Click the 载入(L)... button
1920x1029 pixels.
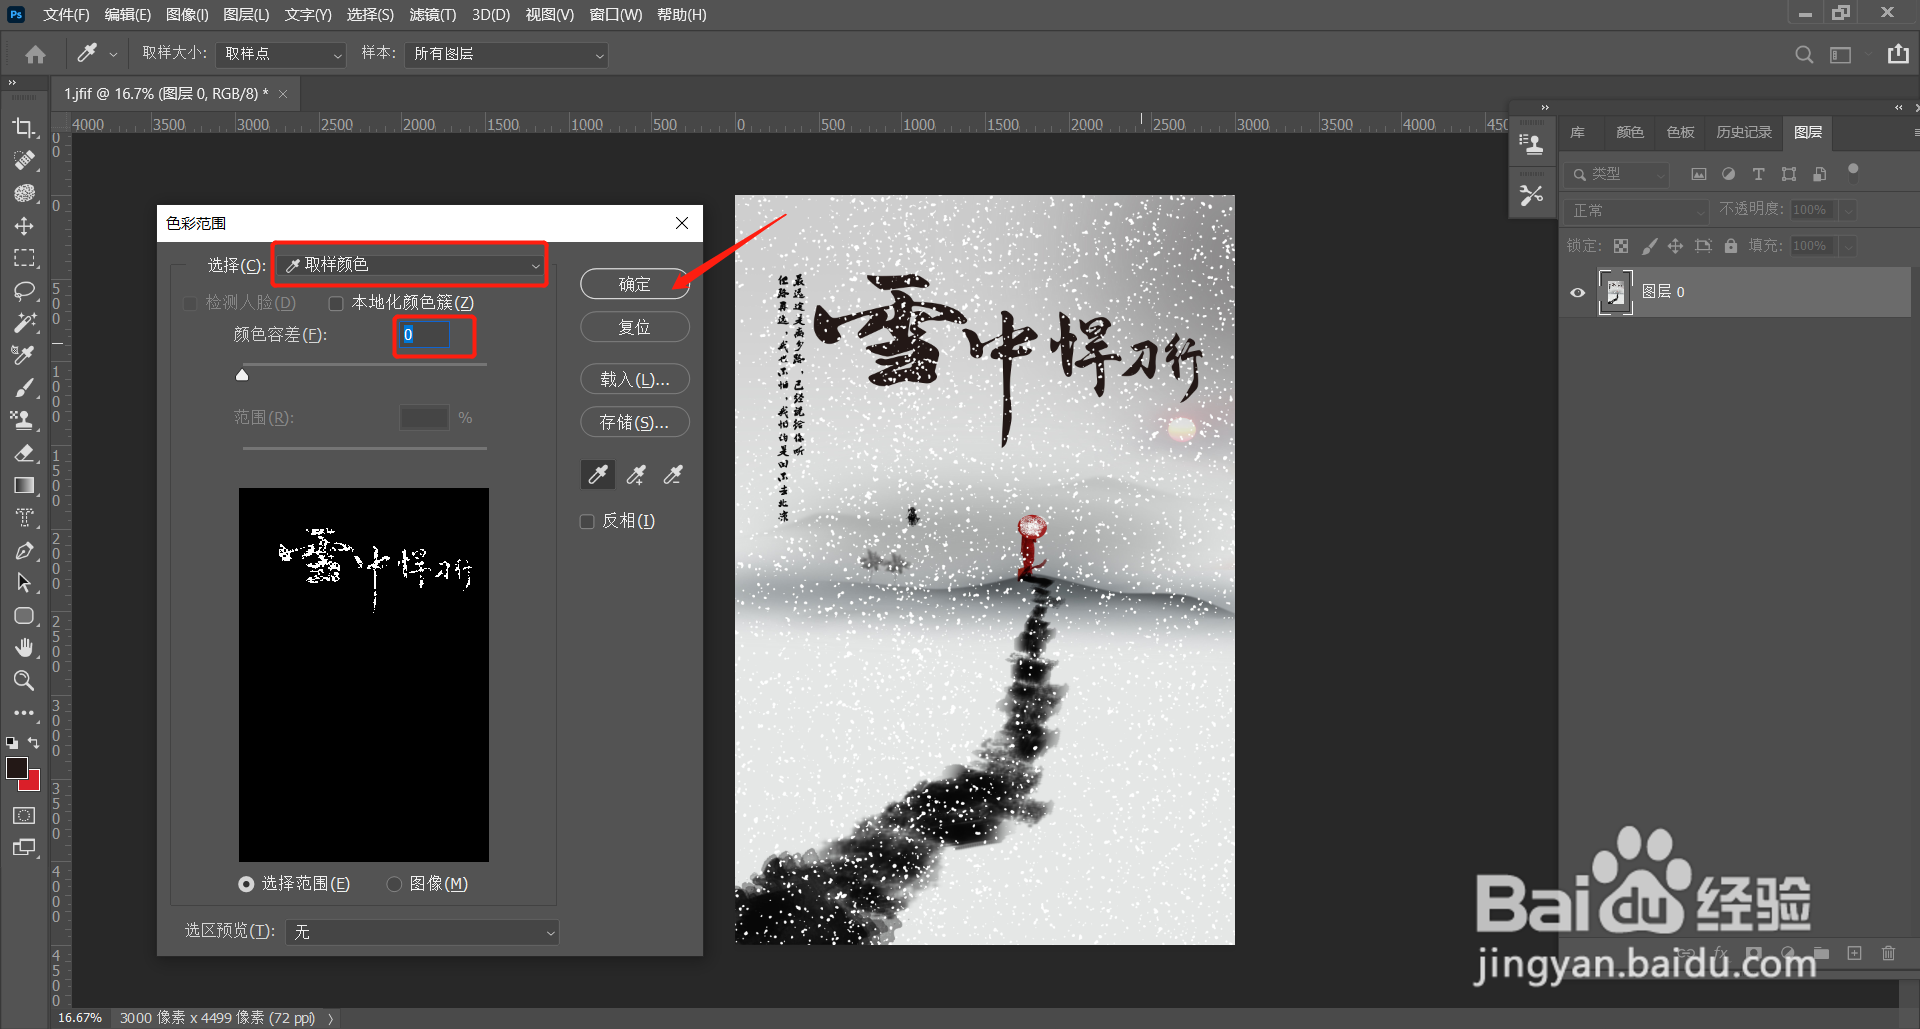click(635, 380)
